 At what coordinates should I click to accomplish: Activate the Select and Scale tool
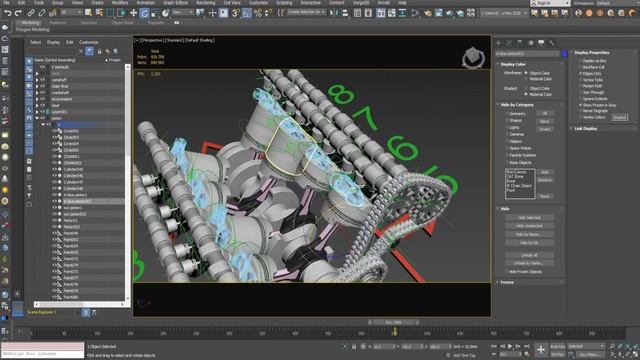pos(155,13)
